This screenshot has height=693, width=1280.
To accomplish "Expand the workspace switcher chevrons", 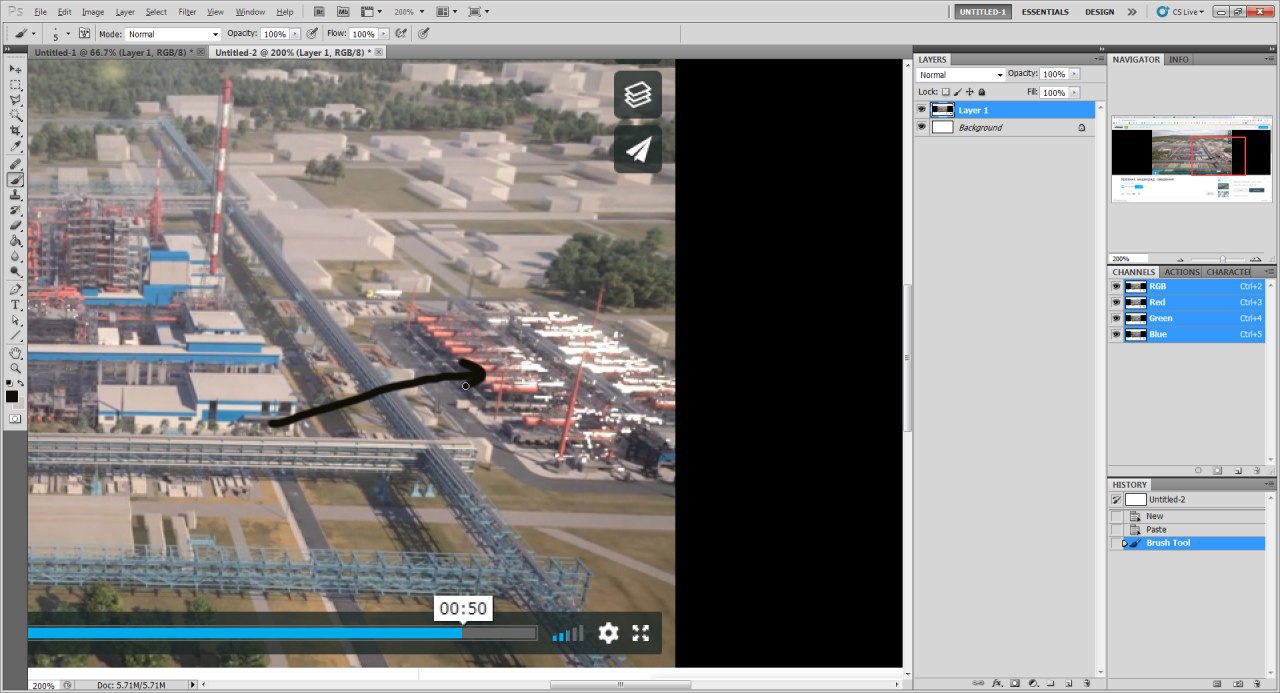I will point(1132,12).
